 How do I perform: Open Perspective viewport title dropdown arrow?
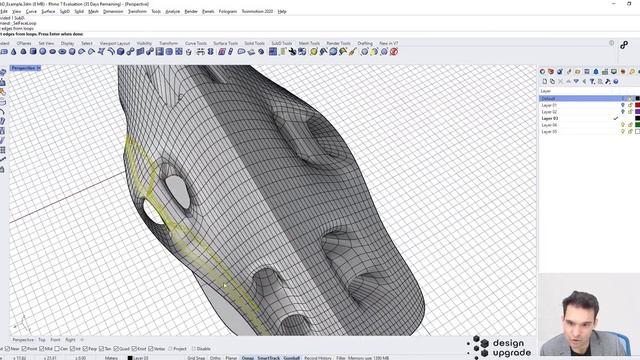pos(39,68)
